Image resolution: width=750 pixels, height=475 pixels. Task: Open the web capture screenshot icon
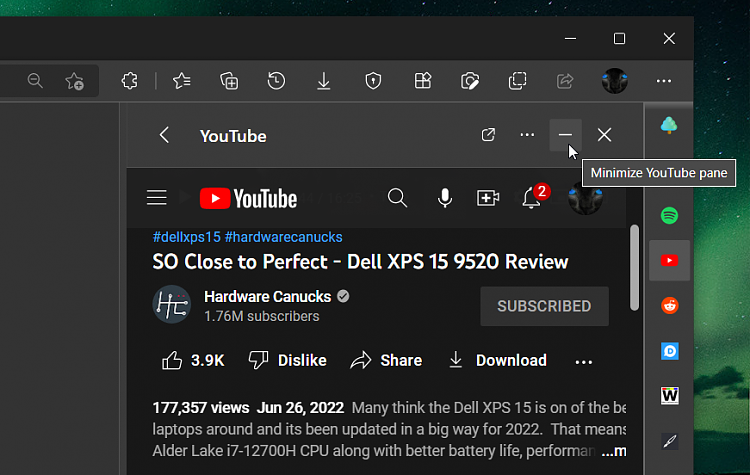(470, 81)
